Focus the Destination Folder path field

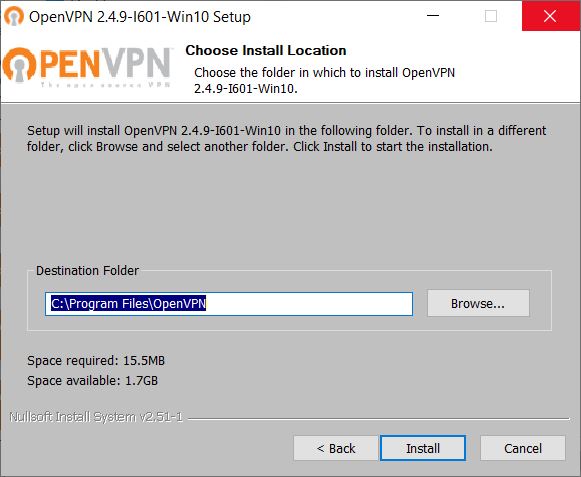[x=229, y=304]
